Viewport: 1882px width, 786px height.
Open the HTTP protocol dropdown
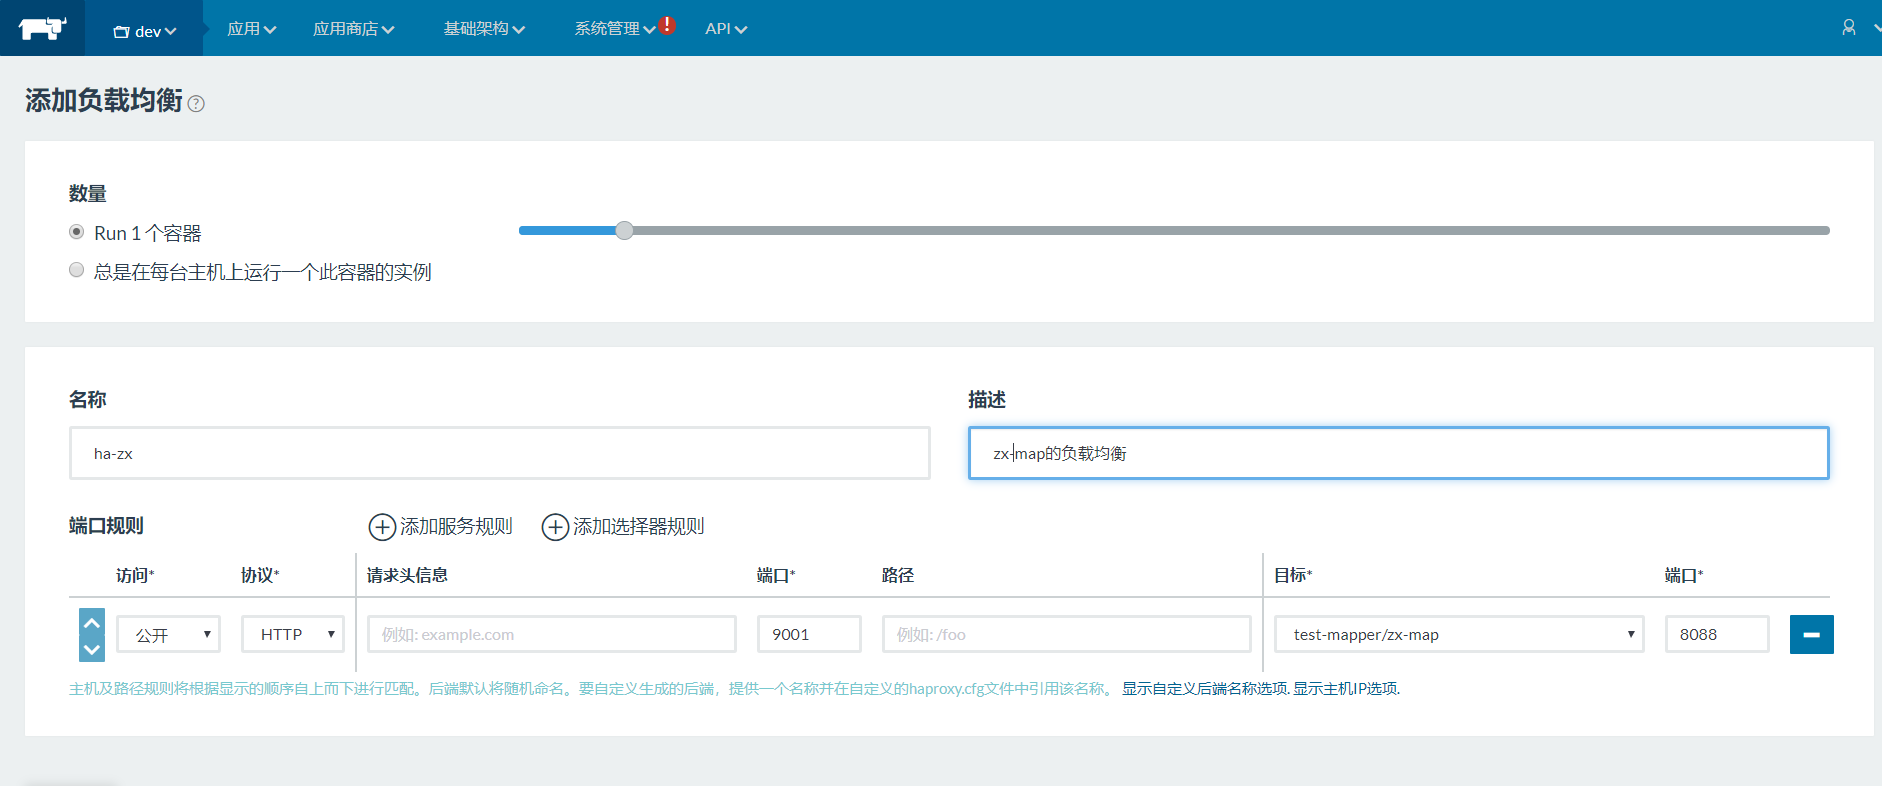click(x=293, y=635)
